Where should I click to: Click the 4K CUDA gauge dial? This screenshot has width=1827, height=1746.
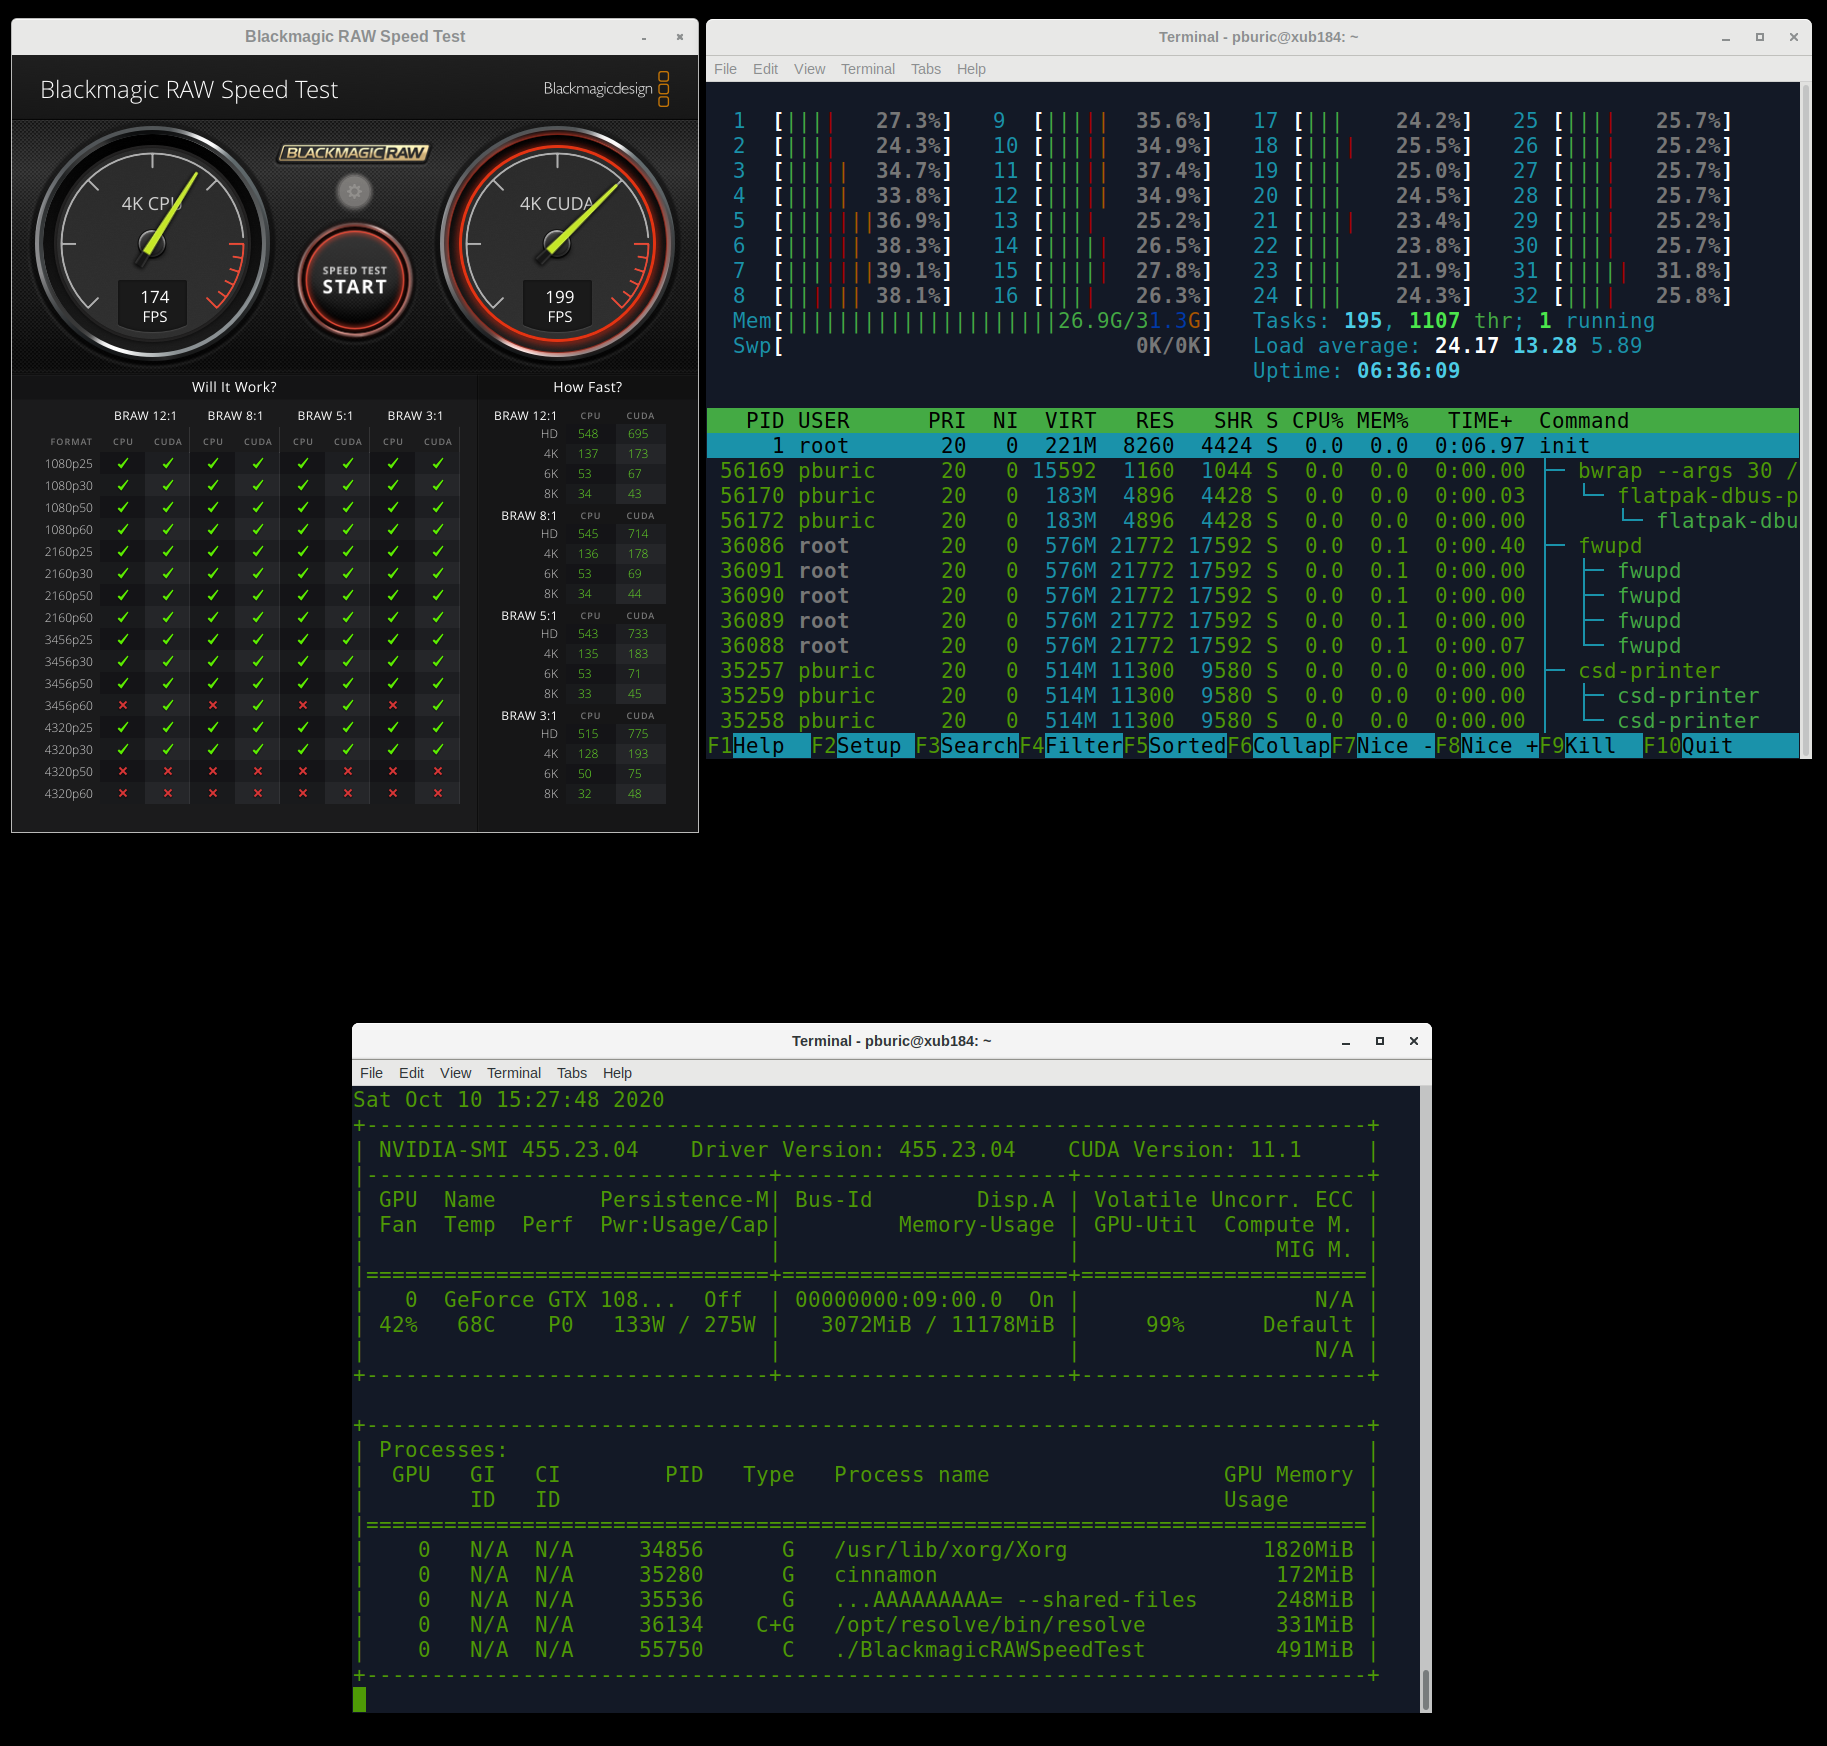tap(557, 244)
